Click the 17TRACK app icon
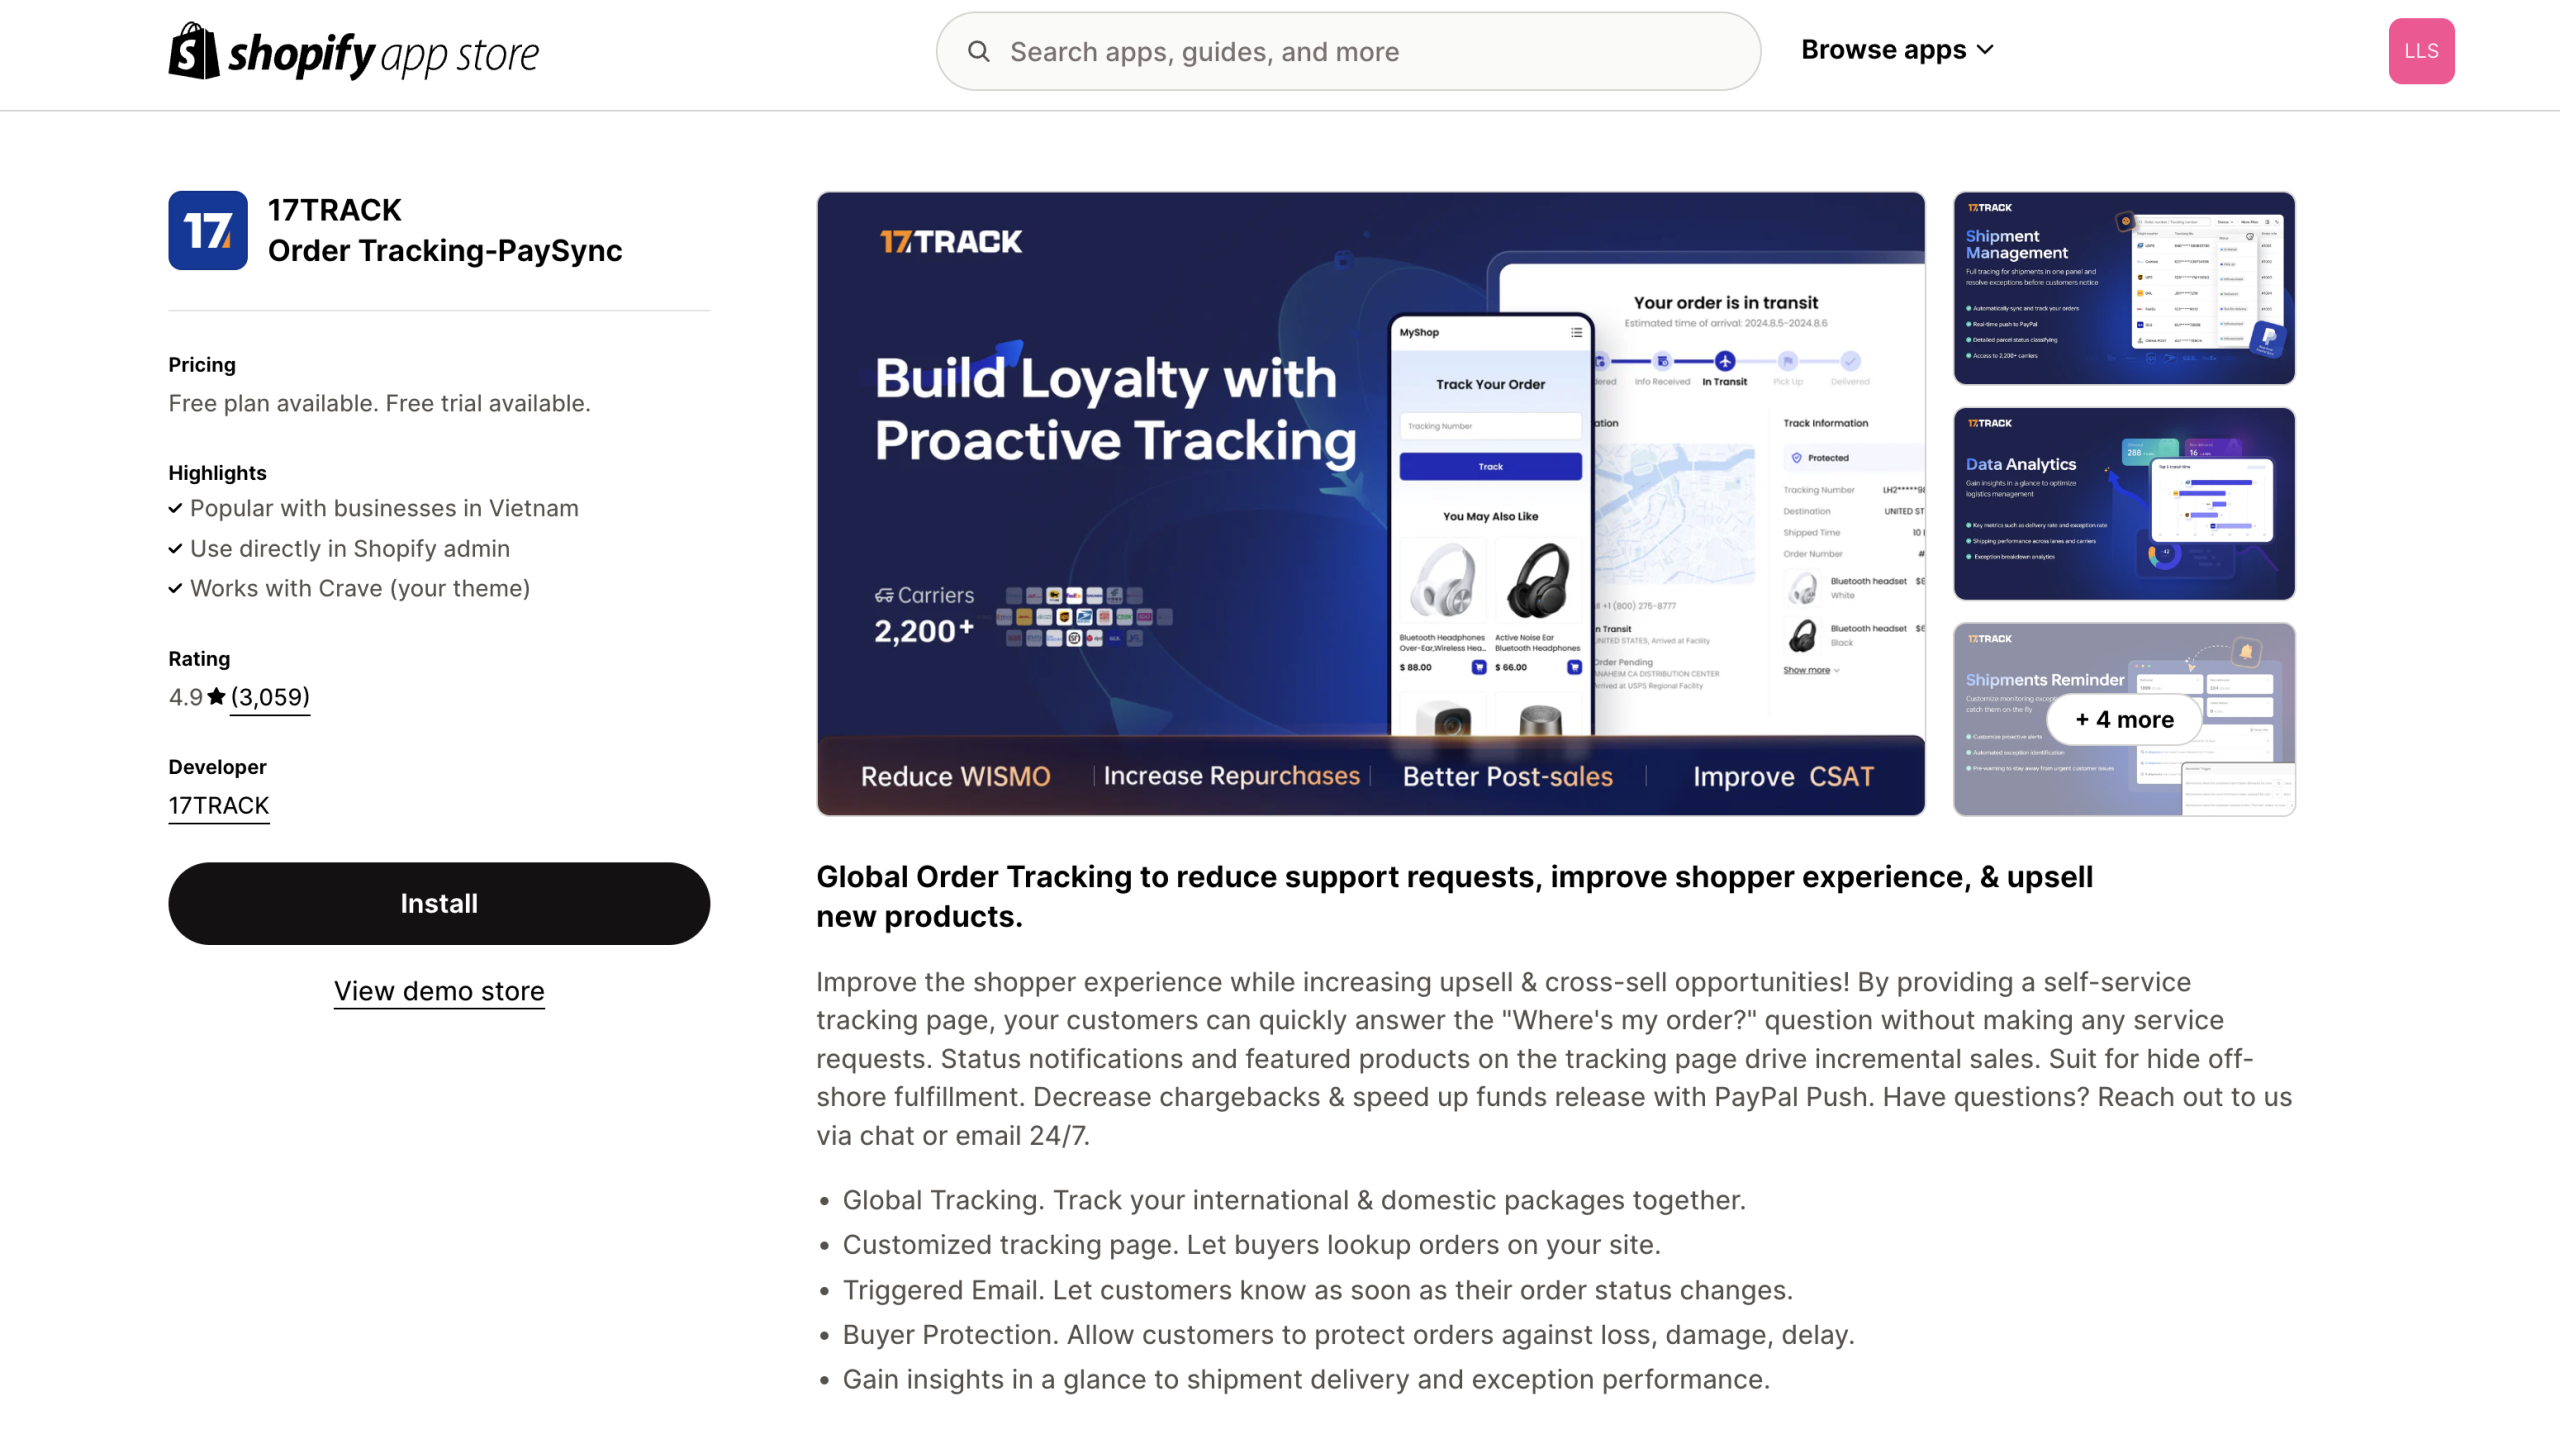 click(207, 230)
